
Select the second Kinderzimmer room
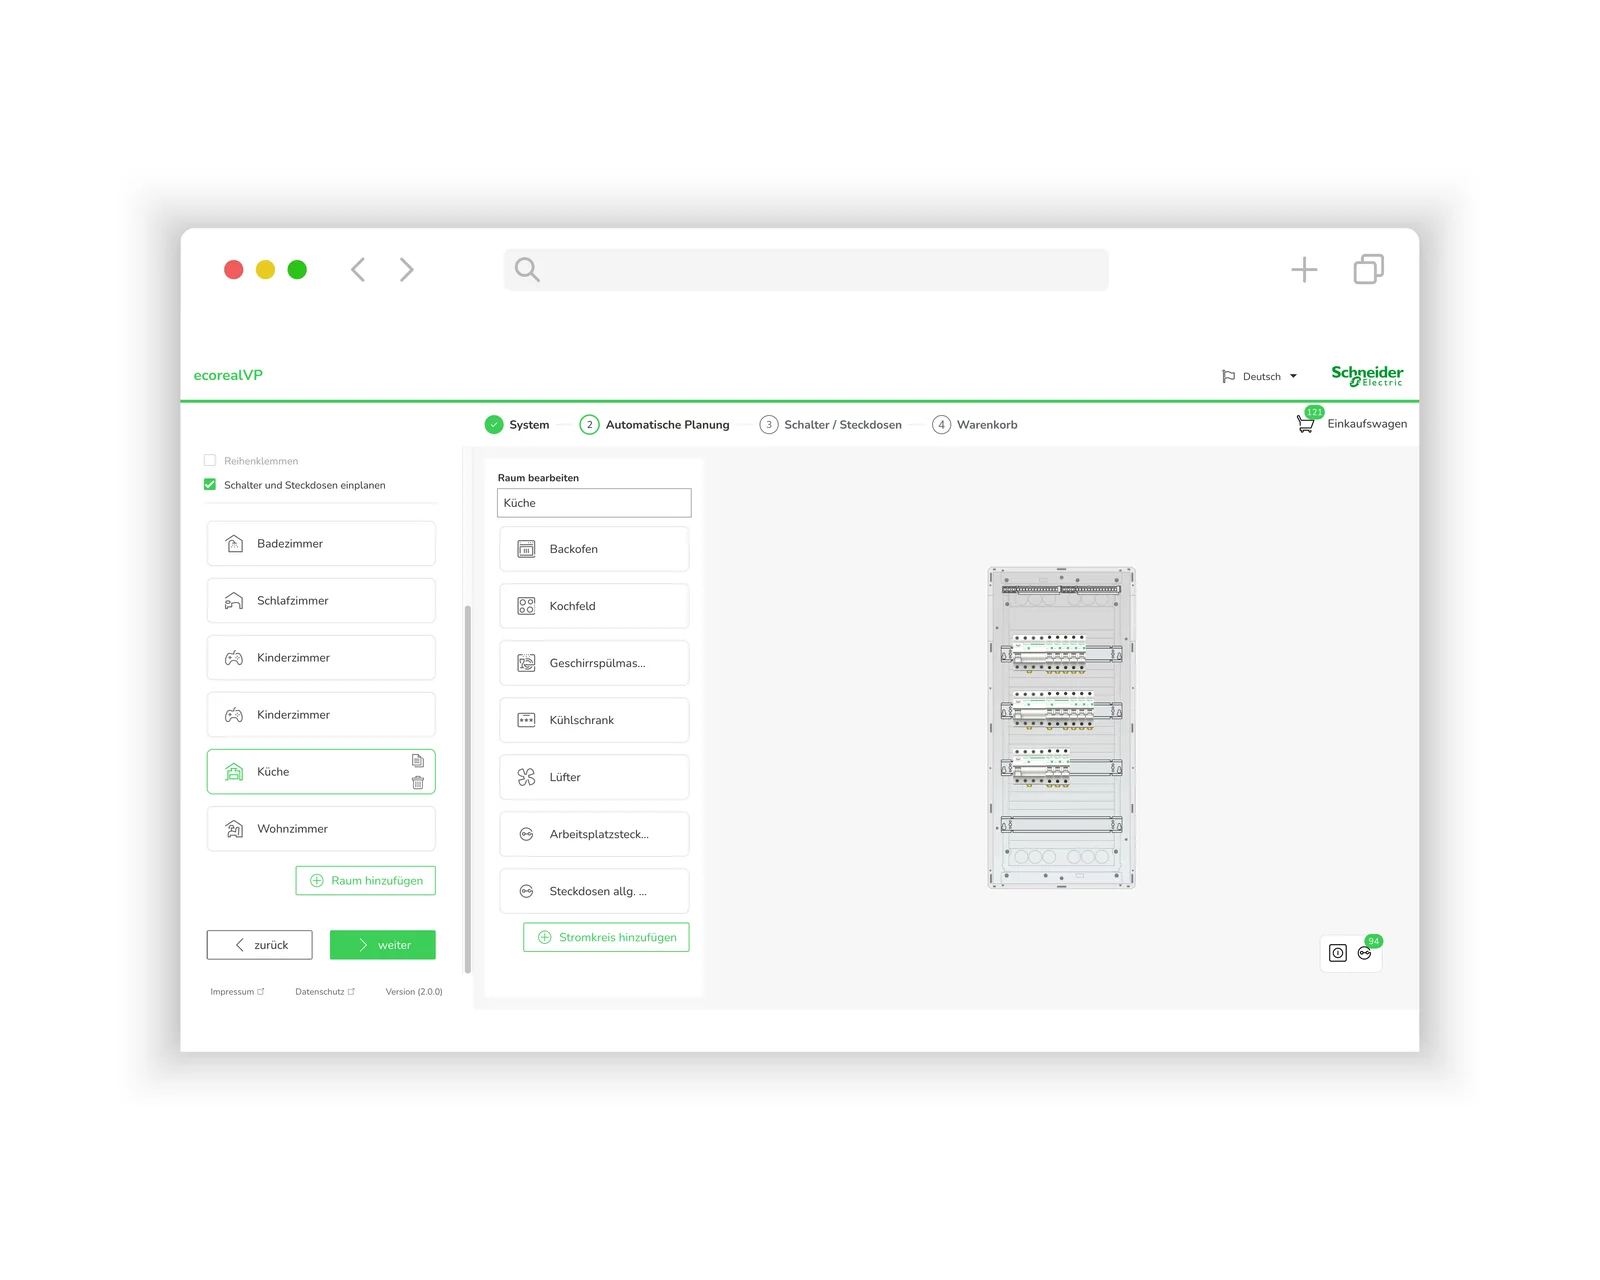[x=321, y=715]
